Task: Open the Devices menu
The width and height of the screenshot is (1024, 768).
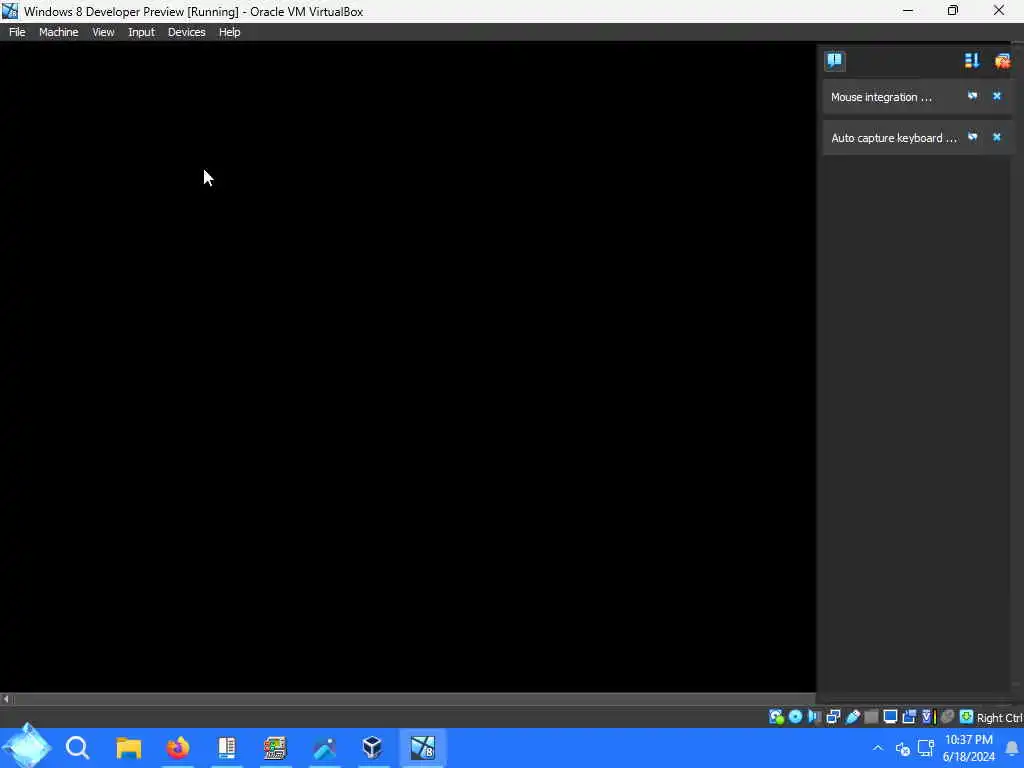Action: (x=186, y=32)
